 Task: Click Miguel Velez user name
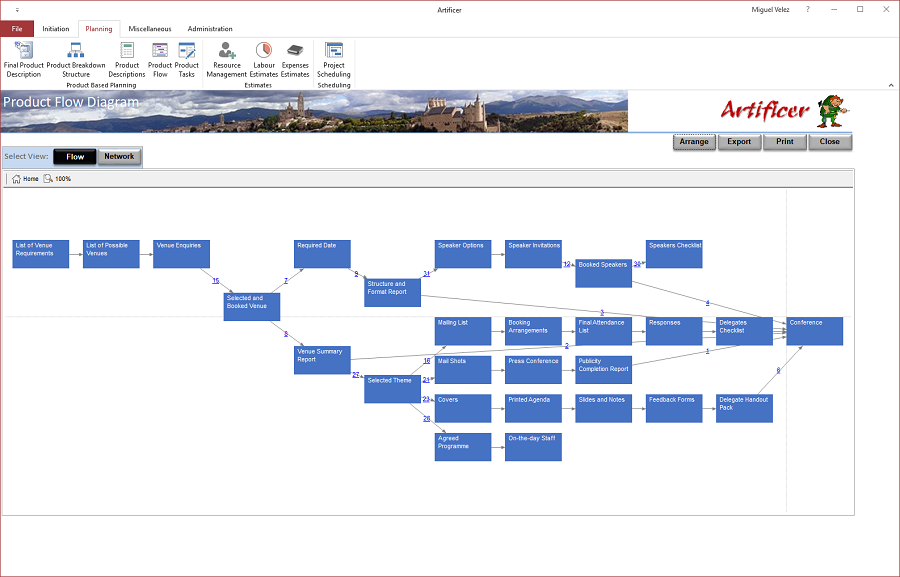click(770, 10)
